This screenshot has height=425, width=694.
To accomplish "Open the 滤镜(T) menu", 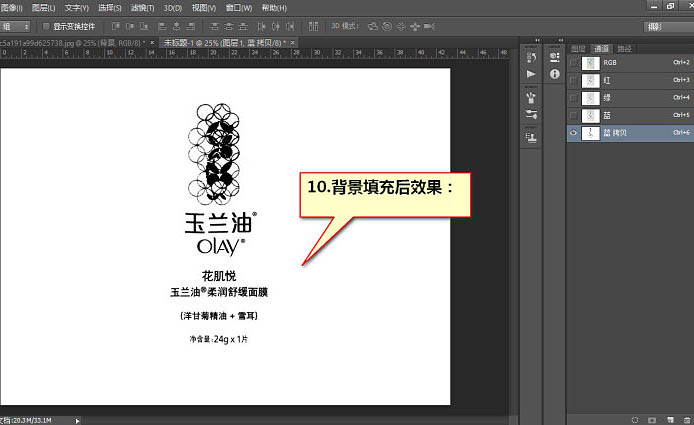I will [143, 8].
